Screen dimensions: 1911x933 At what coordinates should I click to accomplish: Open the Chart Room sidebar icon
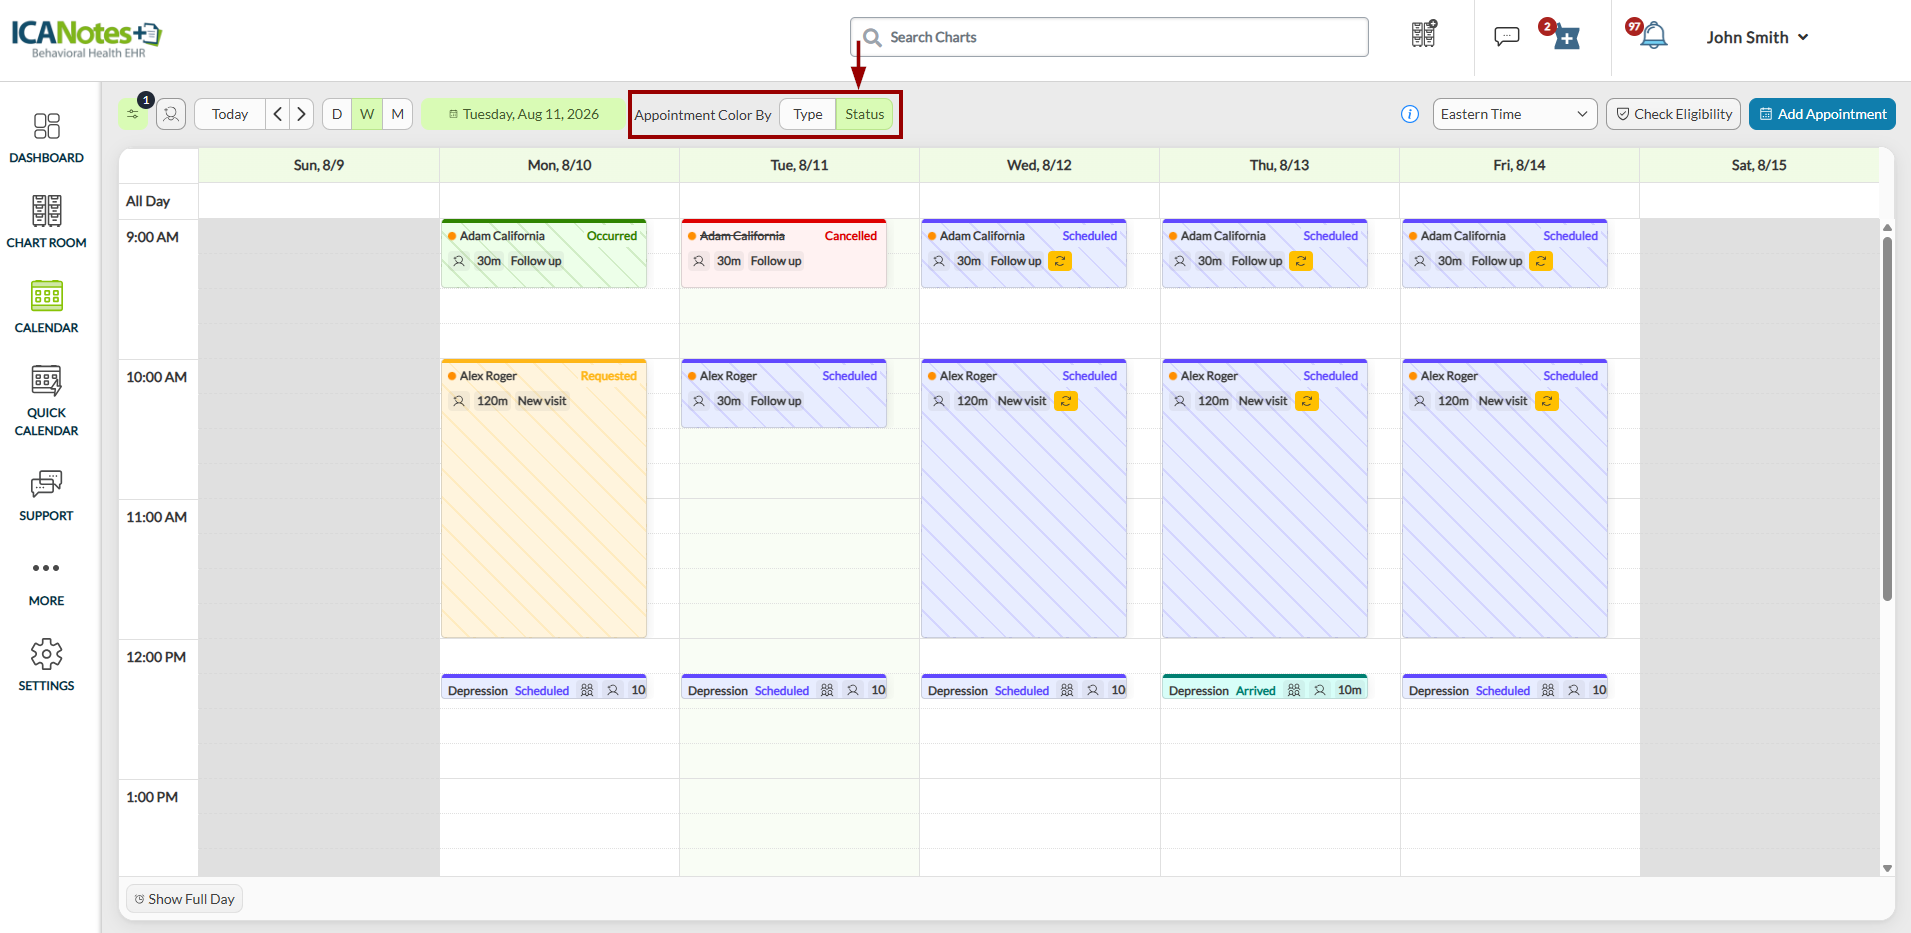[x=46, y=211]
